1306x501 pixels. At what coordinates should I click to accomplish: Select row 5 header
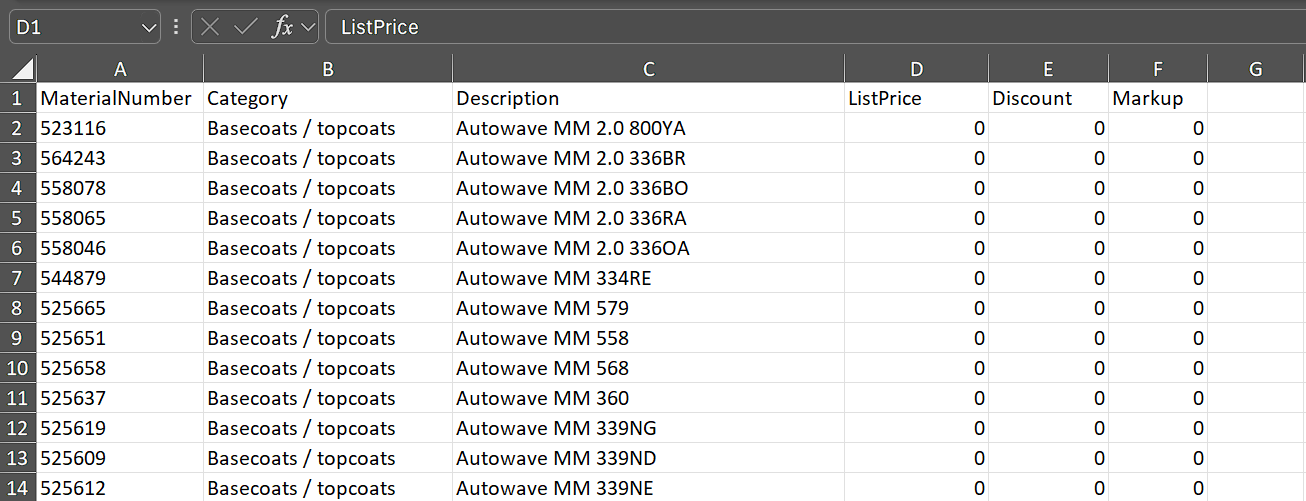coord(18,218)
